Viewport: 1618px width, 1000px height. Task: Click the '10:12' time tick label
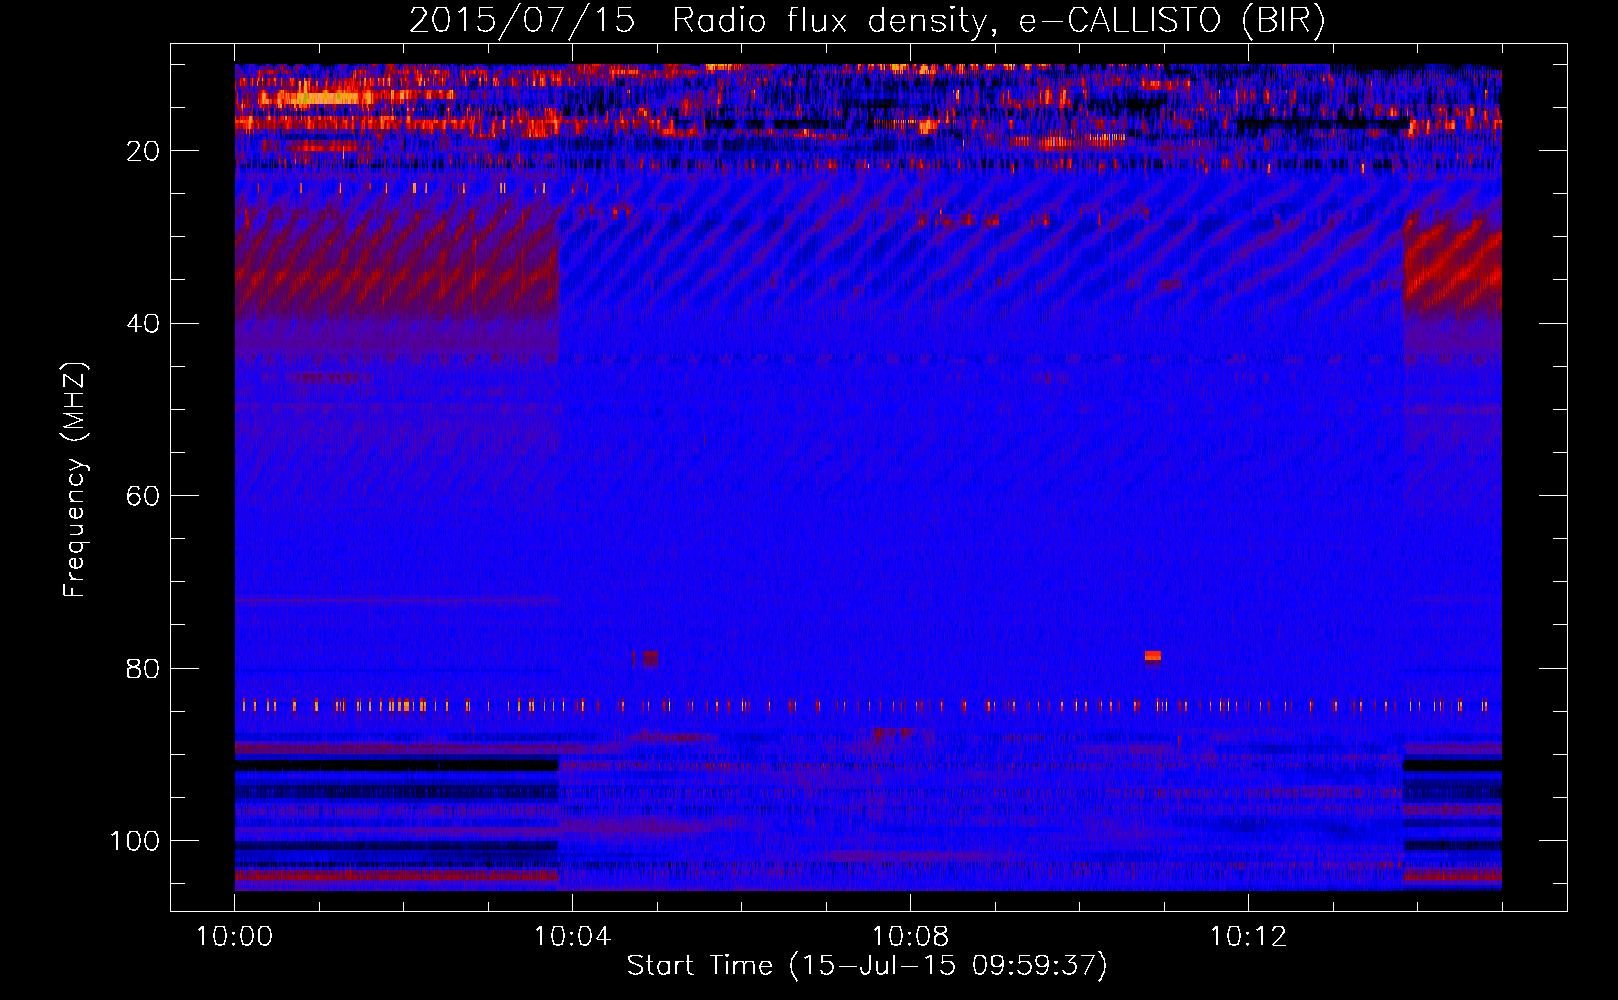click(x=1248, y=937)
